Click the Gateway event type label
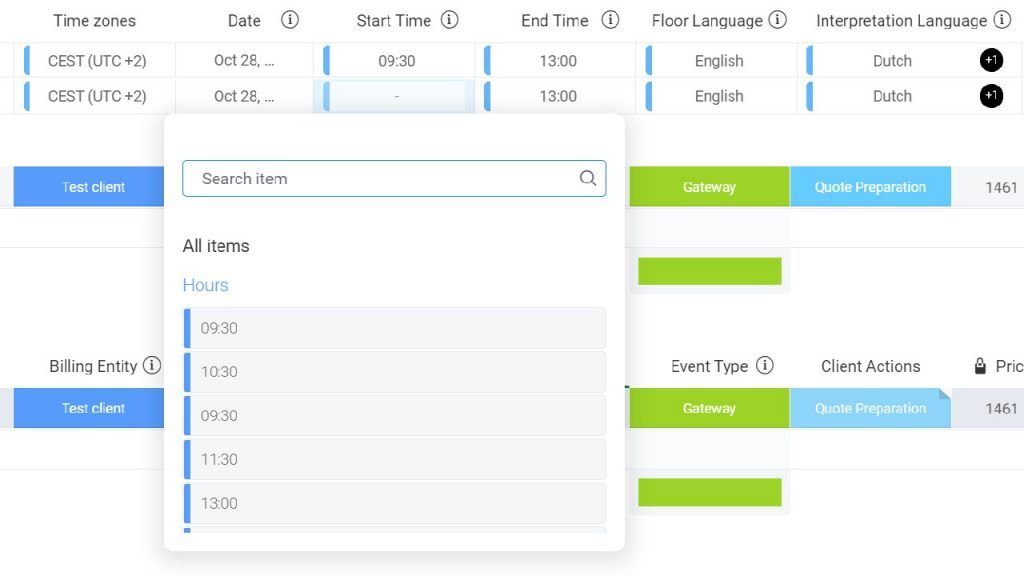 [x=709, y=408]
